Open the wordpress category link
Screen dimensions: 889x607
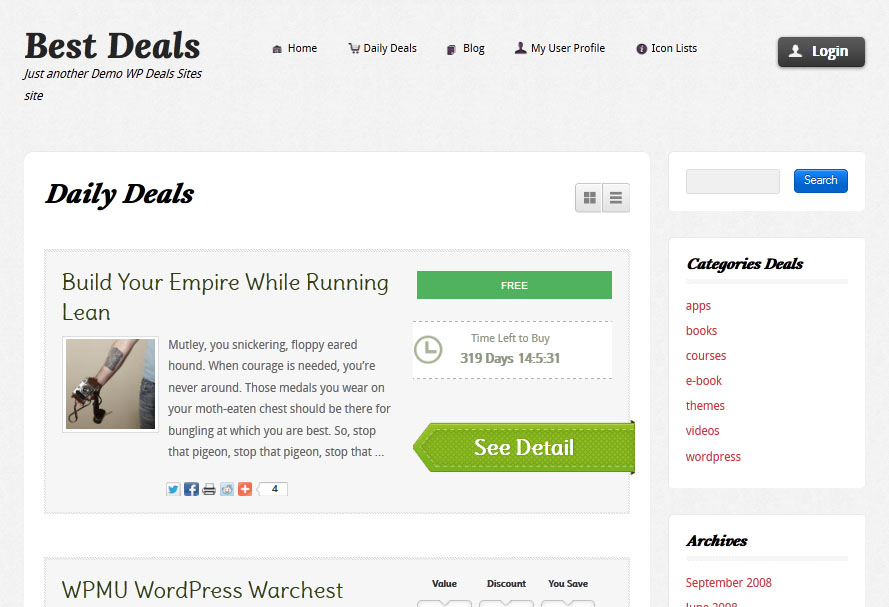[x=713, y=457]
